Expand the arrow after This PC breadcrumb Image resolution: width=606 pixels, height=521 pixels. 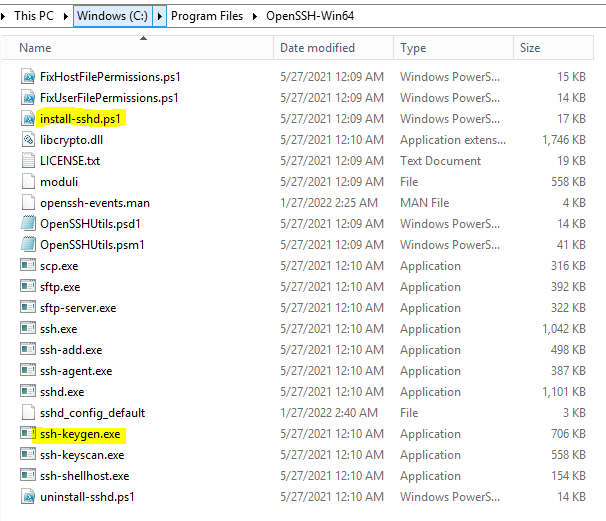[x=66, y=16]
